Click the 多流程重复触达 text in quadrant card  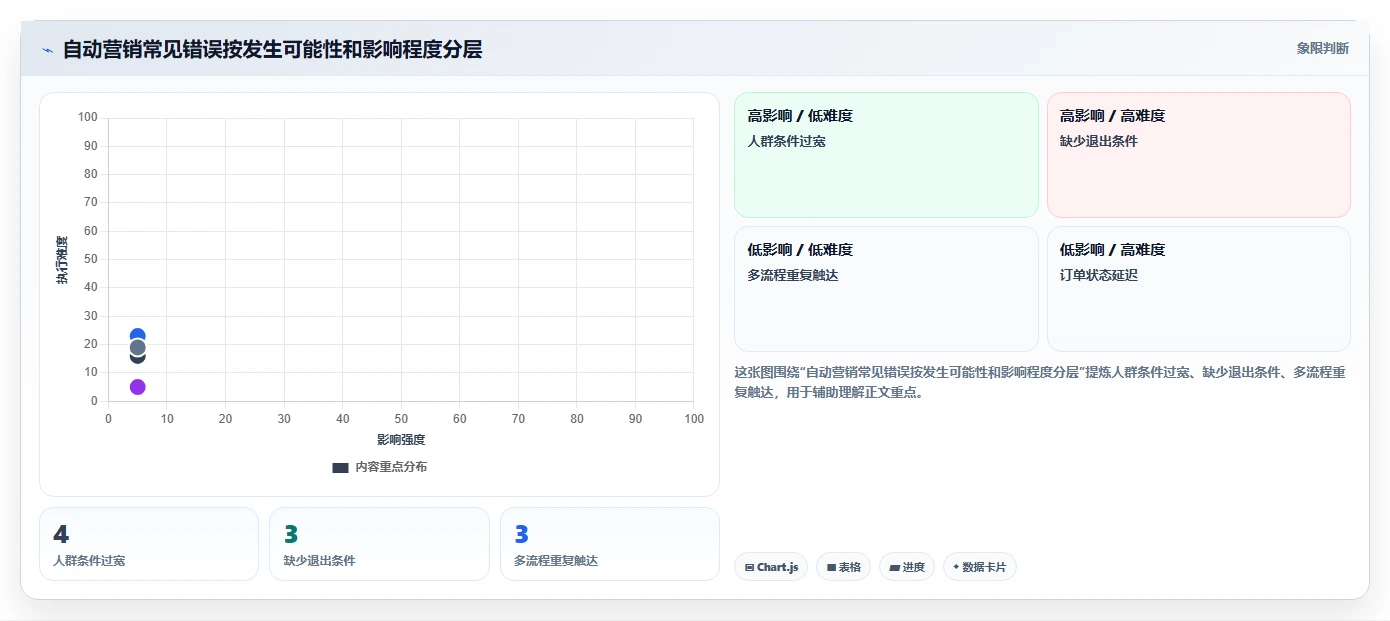tap(793, 275)
